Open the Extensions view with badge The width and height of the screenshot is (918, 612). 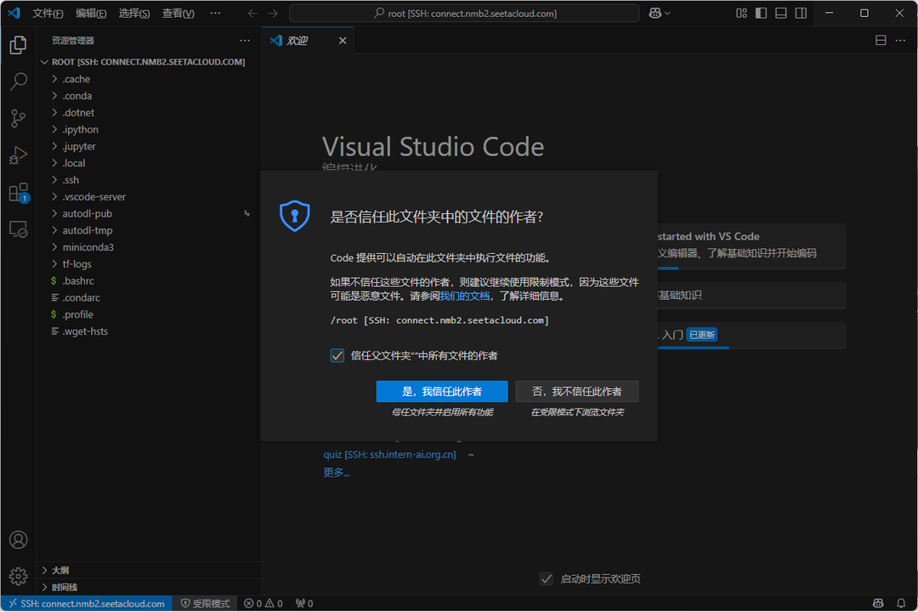tap(18, 193)
